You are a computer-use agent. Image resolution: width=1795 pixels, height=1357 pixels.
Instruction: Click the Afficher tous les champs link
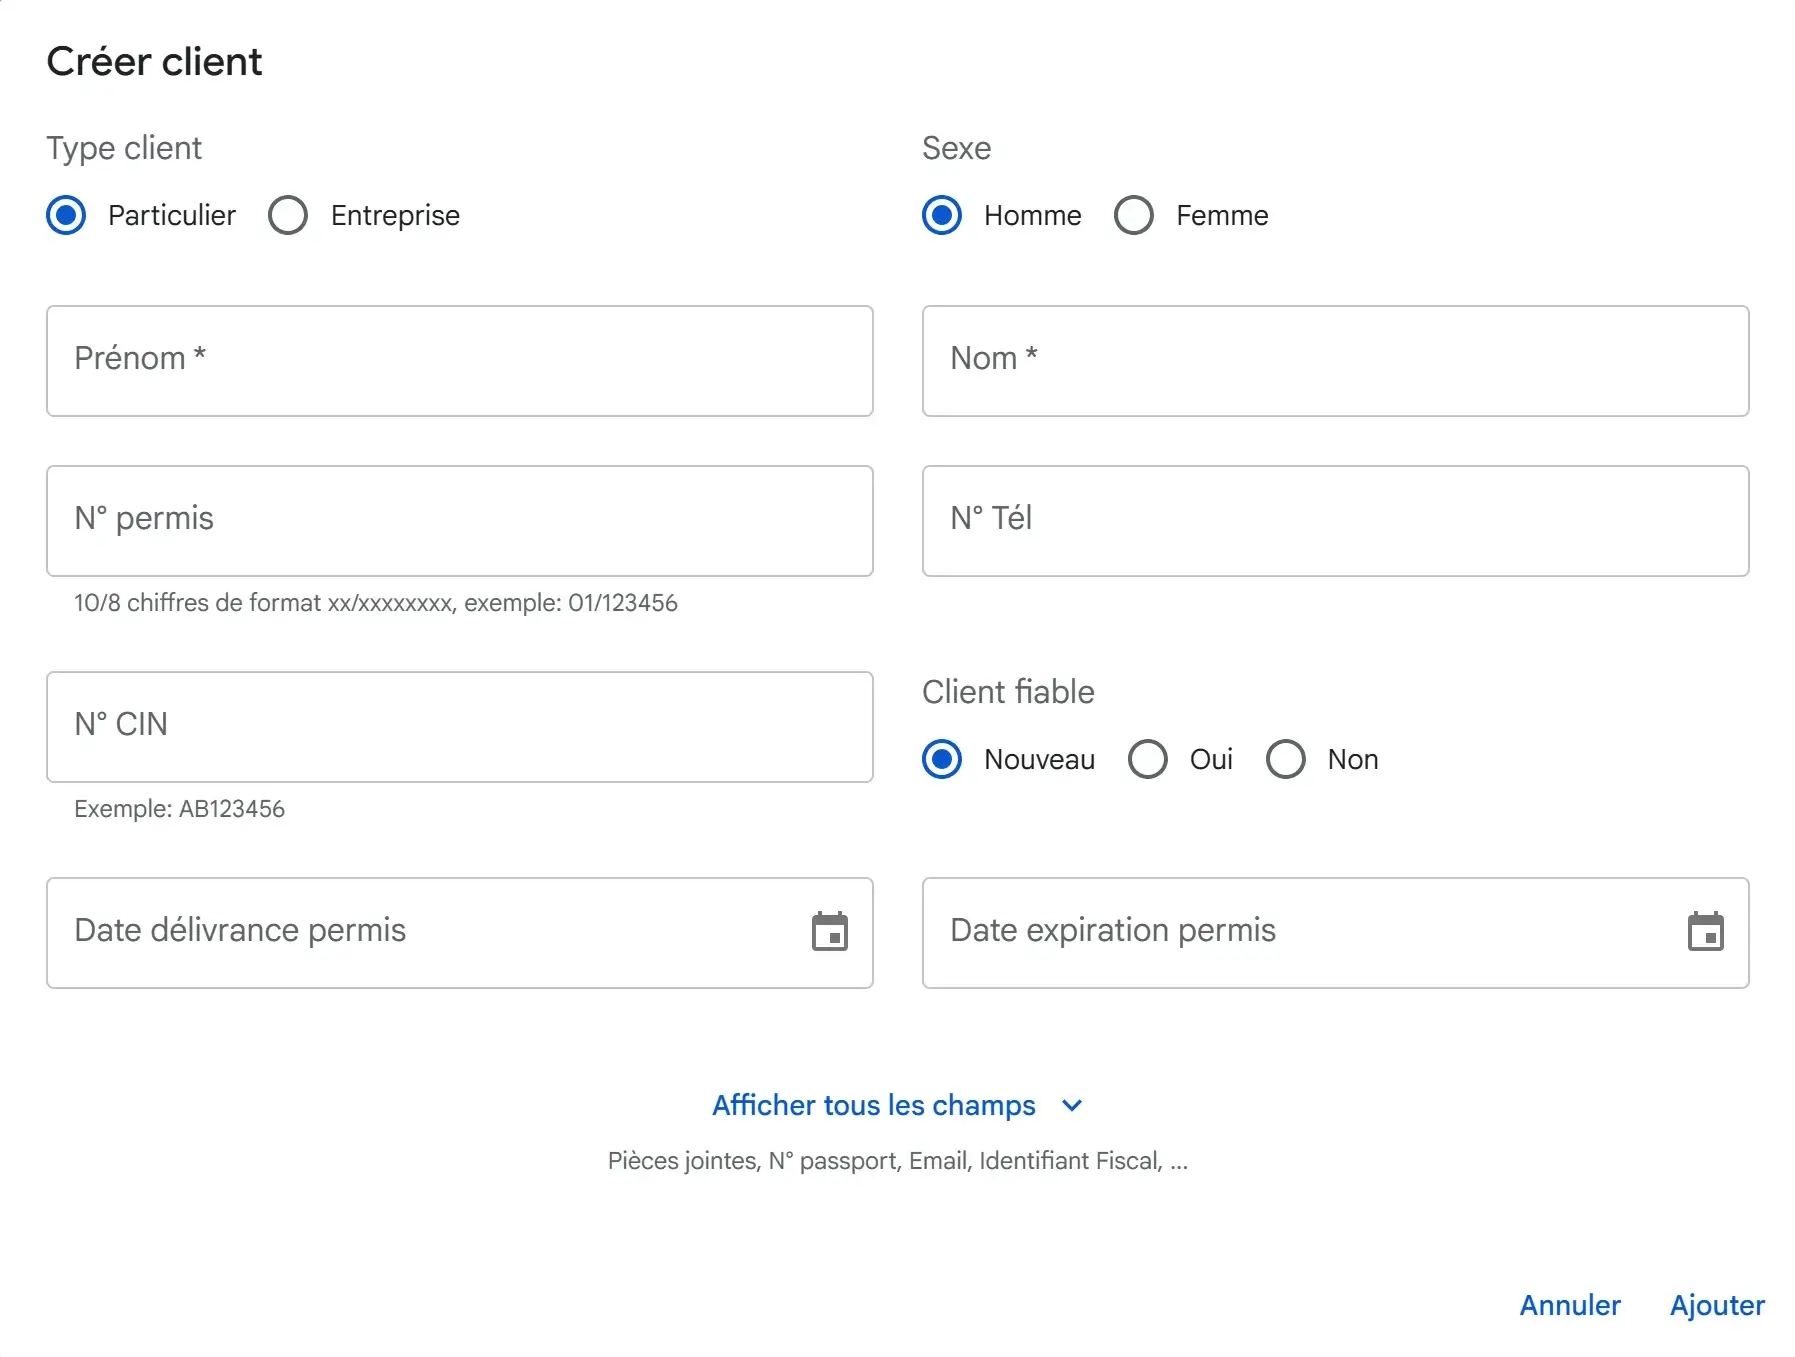click(x=873, y=1105)
